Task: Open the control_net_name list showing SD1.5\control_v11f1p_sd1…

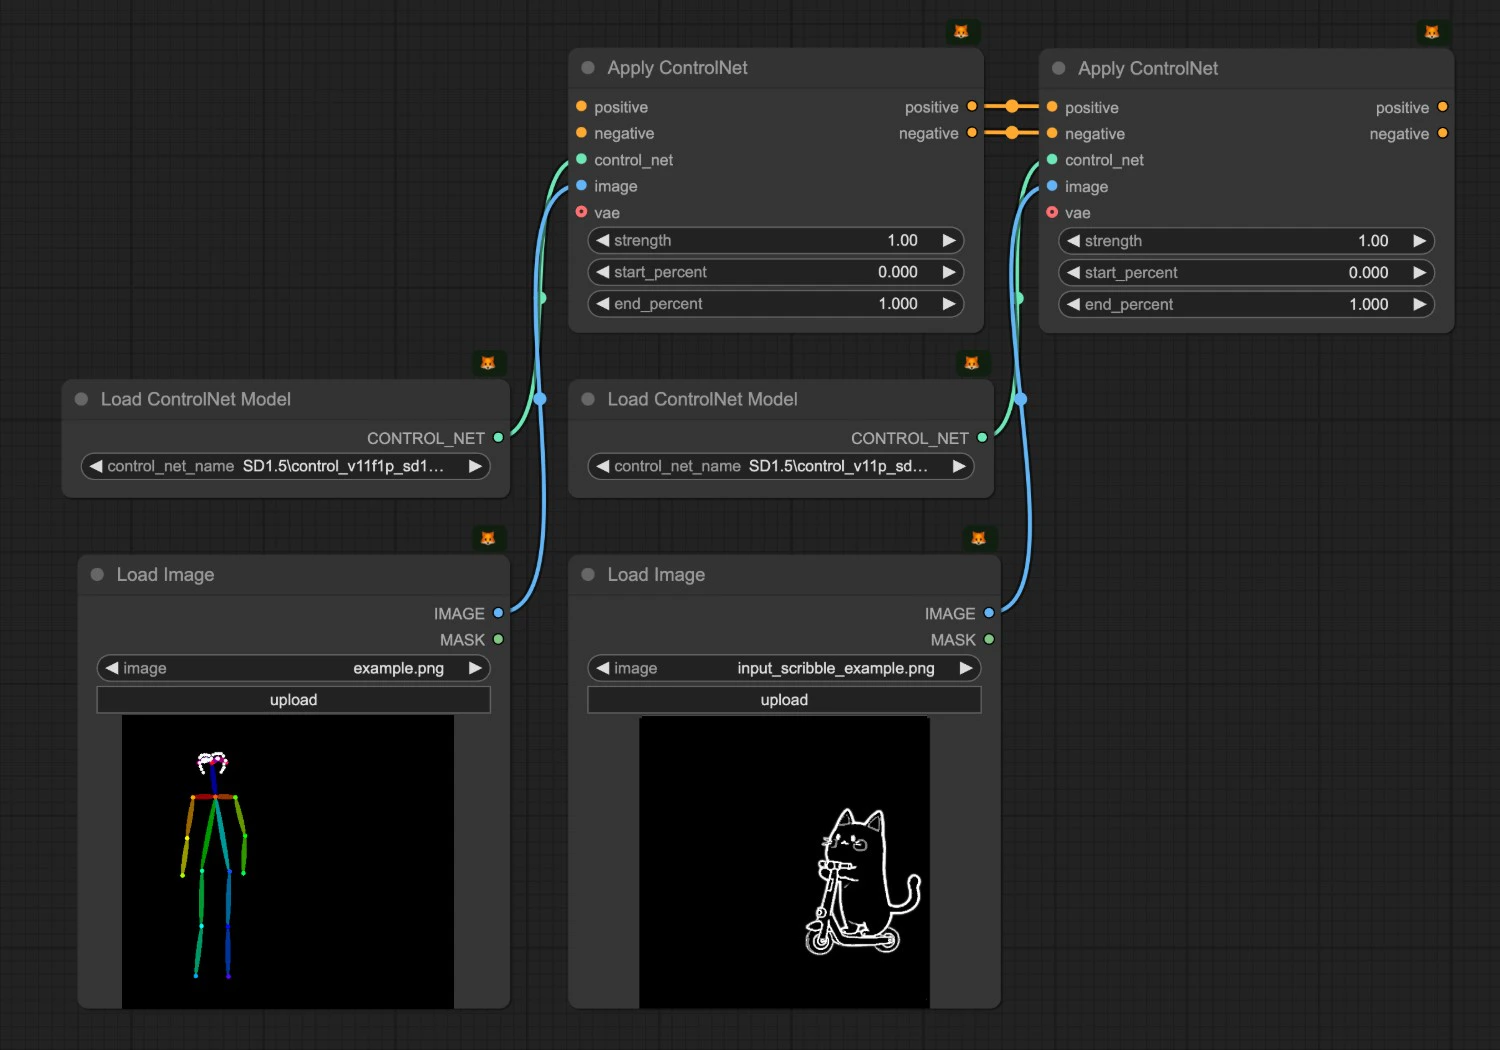Action: [x=286, y=466]
